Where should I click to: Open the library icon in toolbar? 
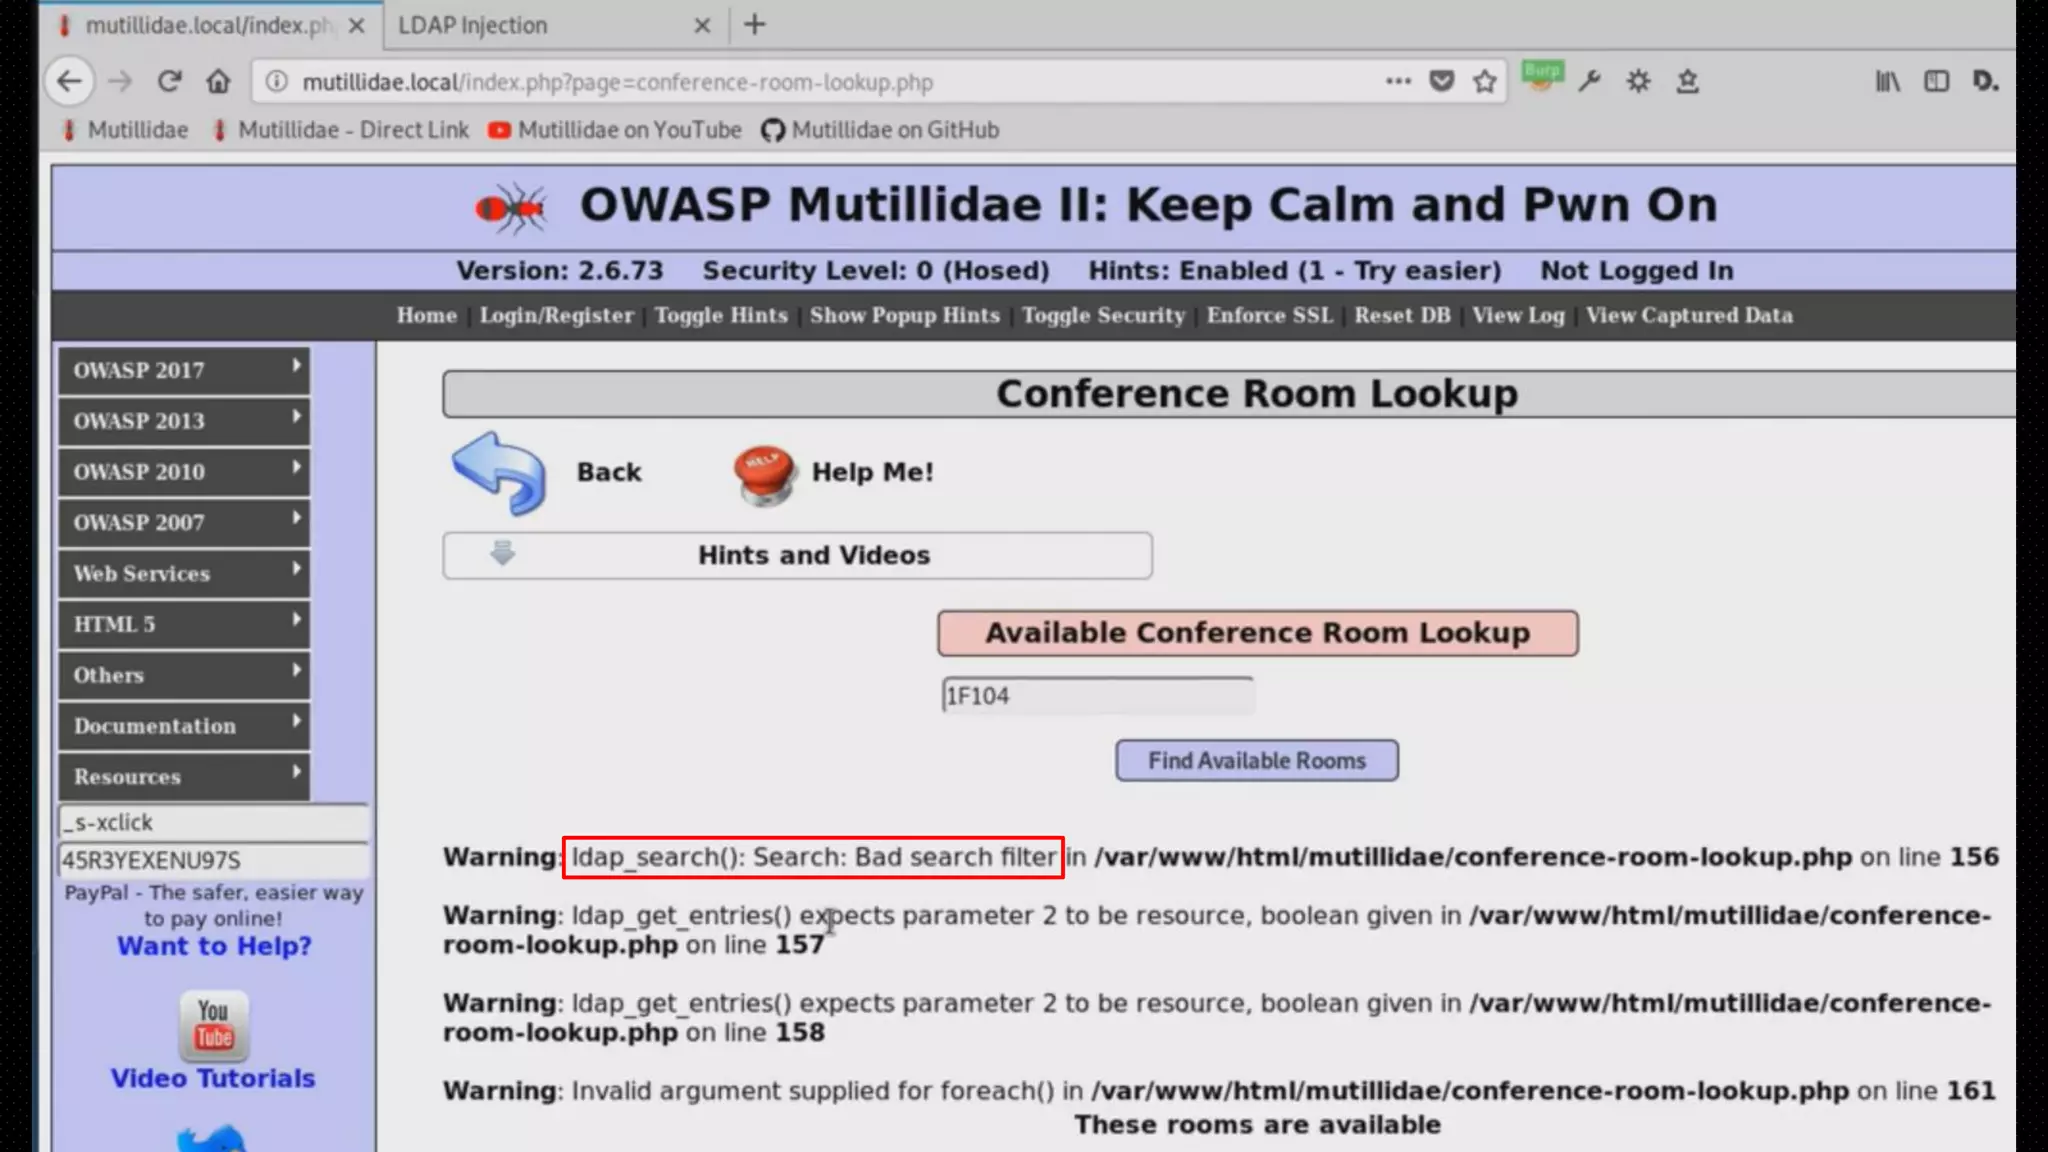pyautogui.click(x=1887, y=81)
